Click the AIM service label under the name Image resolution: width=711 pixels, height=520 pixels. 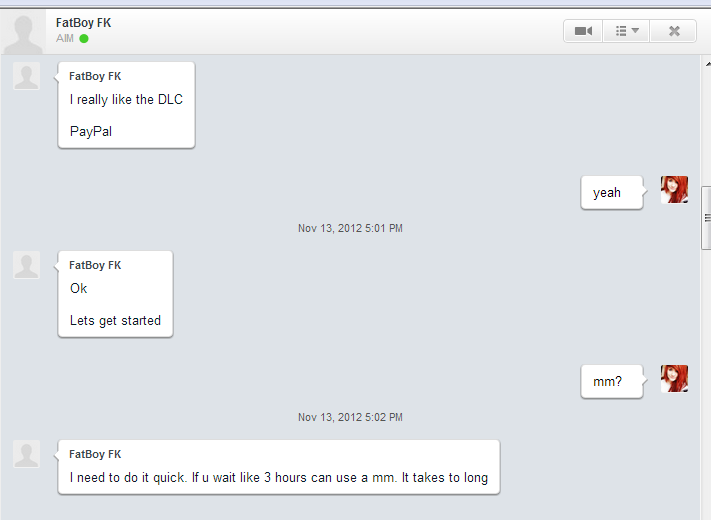click(65, 39)
